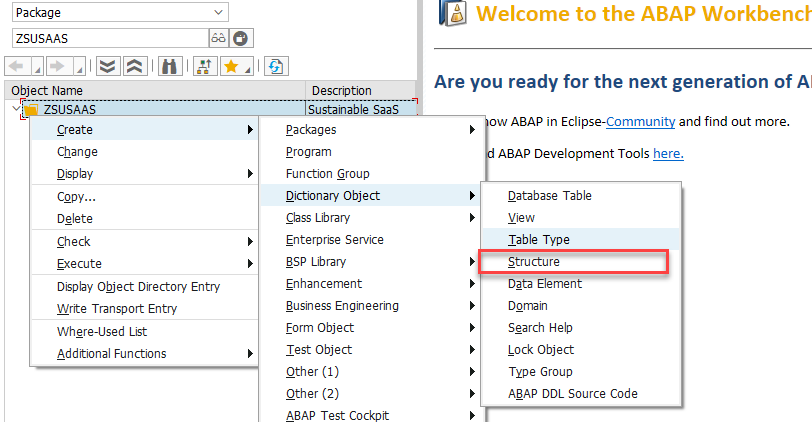Click the Description column header
Image resolution: width=812 pixels, height=422 pixels.
(x=360, y=91)
